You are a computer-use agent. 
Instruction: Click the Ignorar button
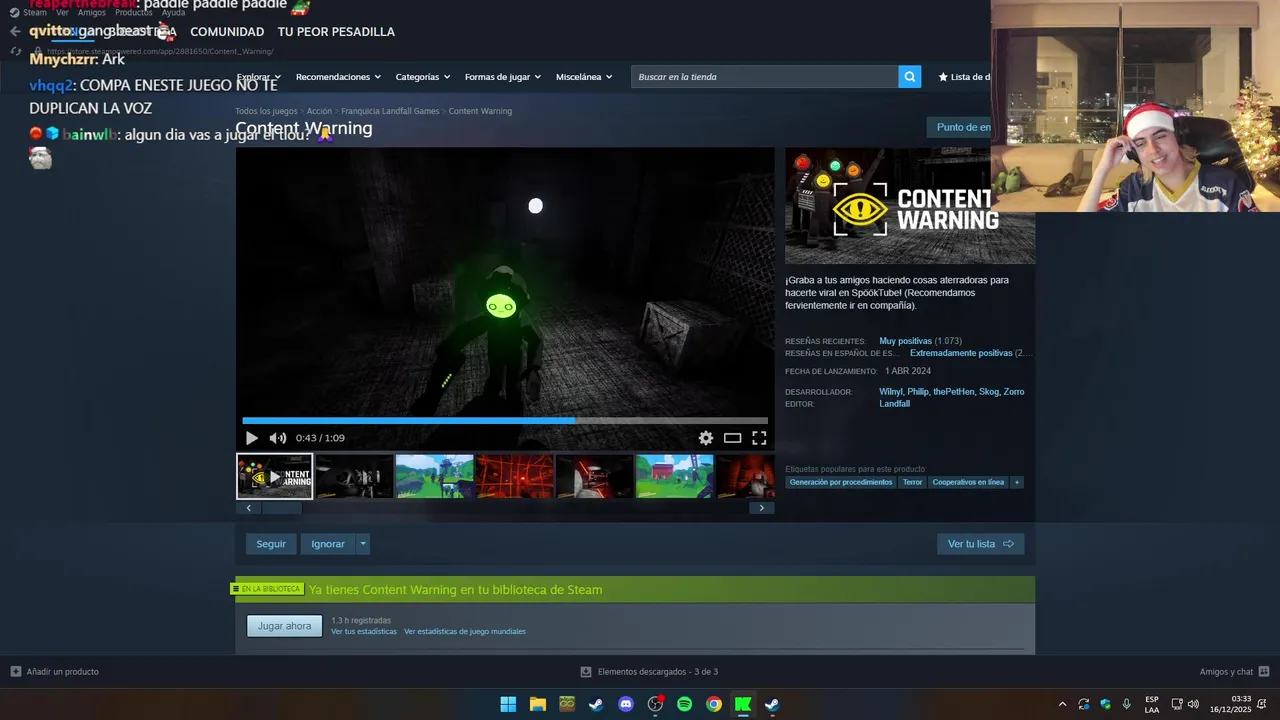(x=328, y=544)
